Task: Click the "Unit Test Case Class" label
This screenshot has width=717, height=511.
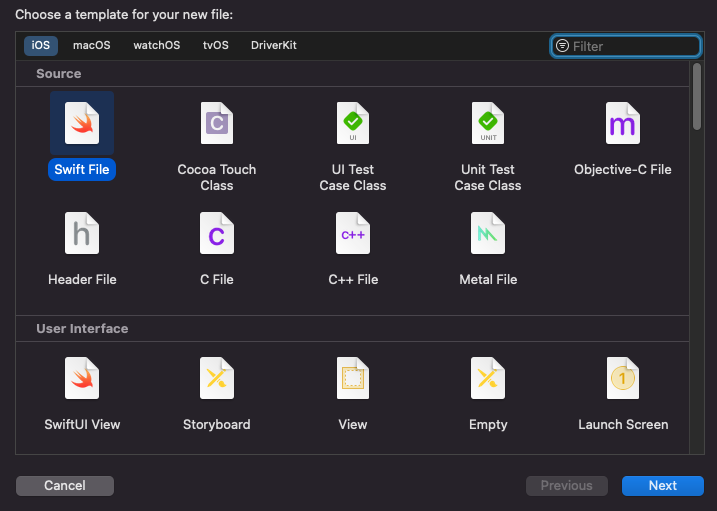Action: click(x=488, y=177)
